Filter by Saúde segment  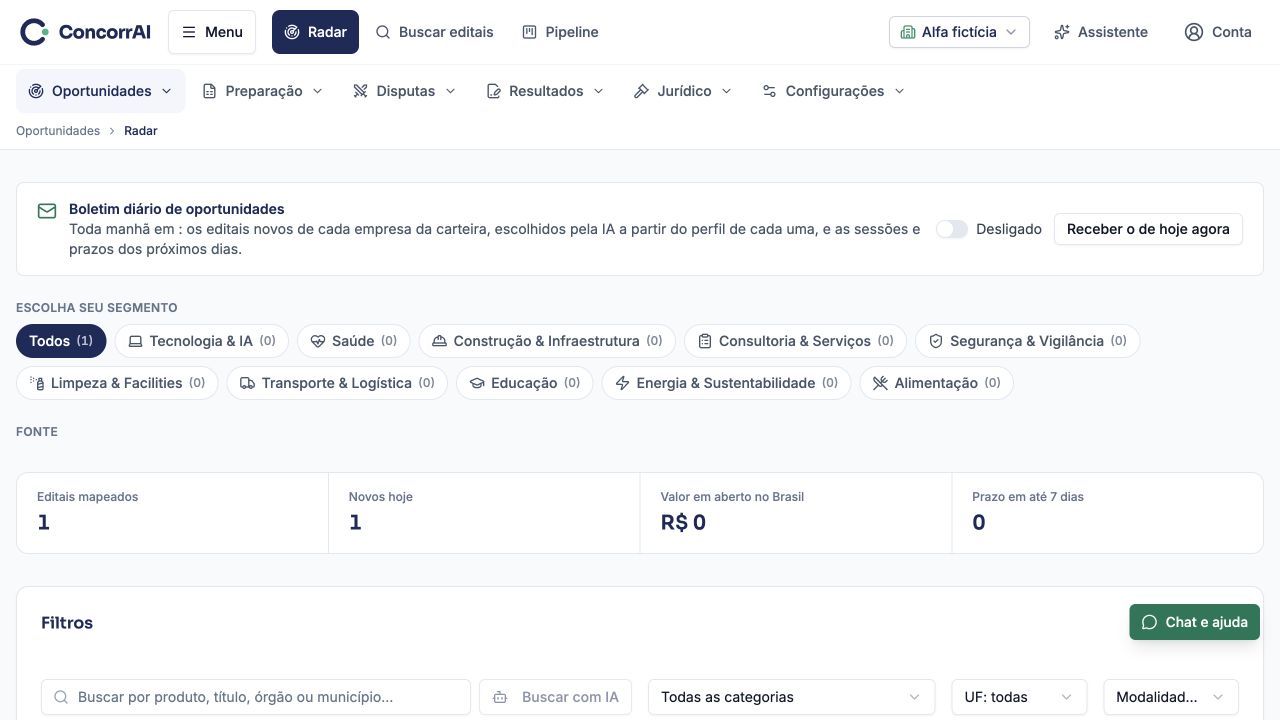click(x=354, y=341)
